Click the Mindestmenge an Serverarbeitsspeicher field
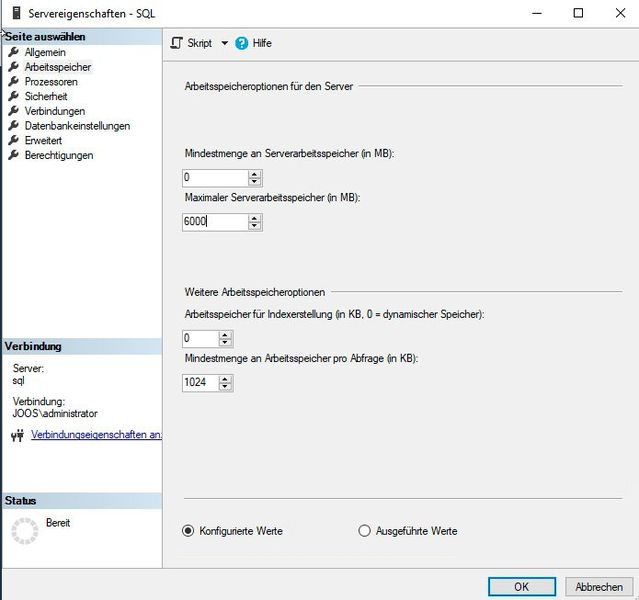This screenshot has width=639, height=600. [215, 178]
